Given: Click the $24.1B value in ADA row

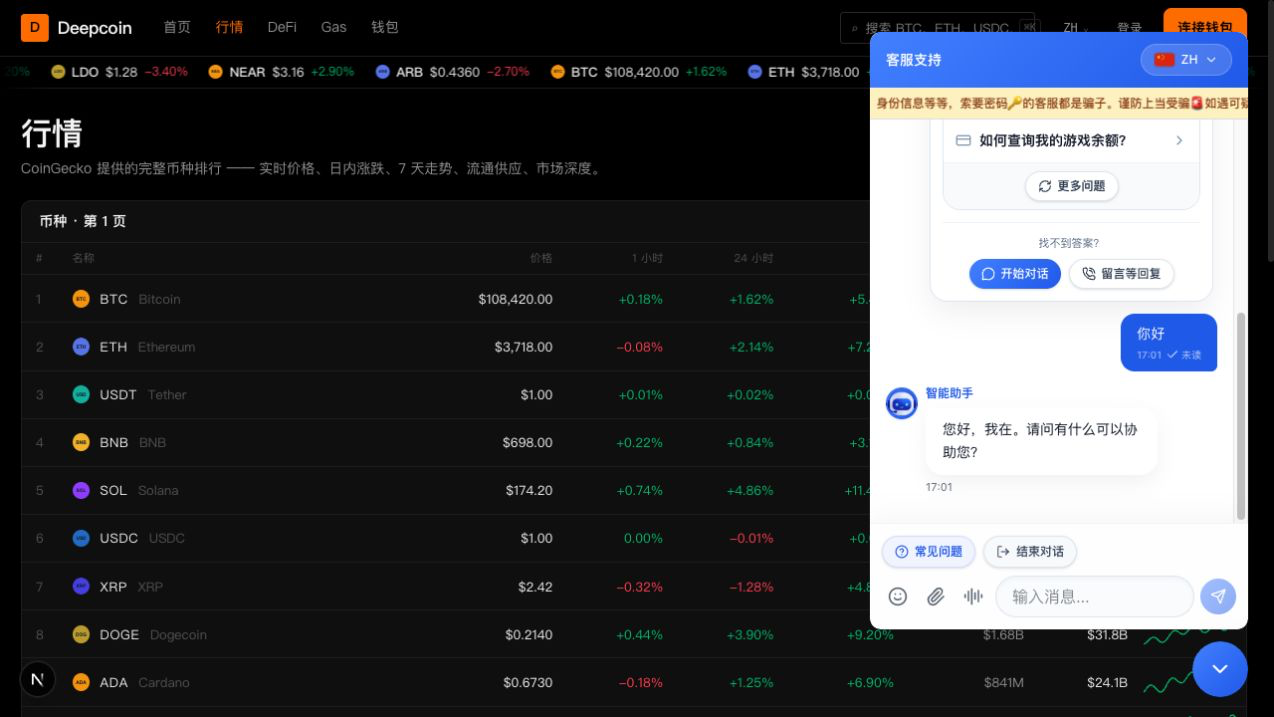Looking at the screenshot, I should pos(1107,682).
